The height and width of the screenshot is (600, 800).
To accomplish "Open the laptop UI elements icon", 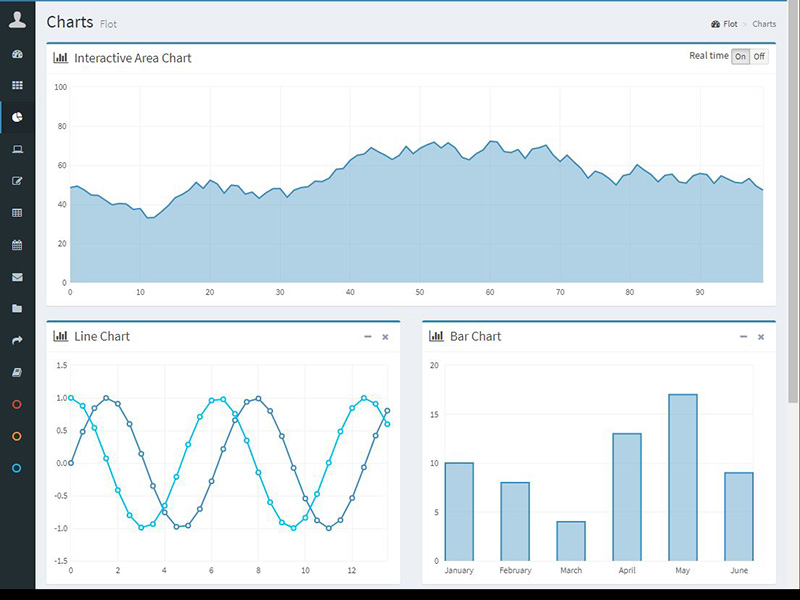I will pyautogui.click(x=17, y=149).
